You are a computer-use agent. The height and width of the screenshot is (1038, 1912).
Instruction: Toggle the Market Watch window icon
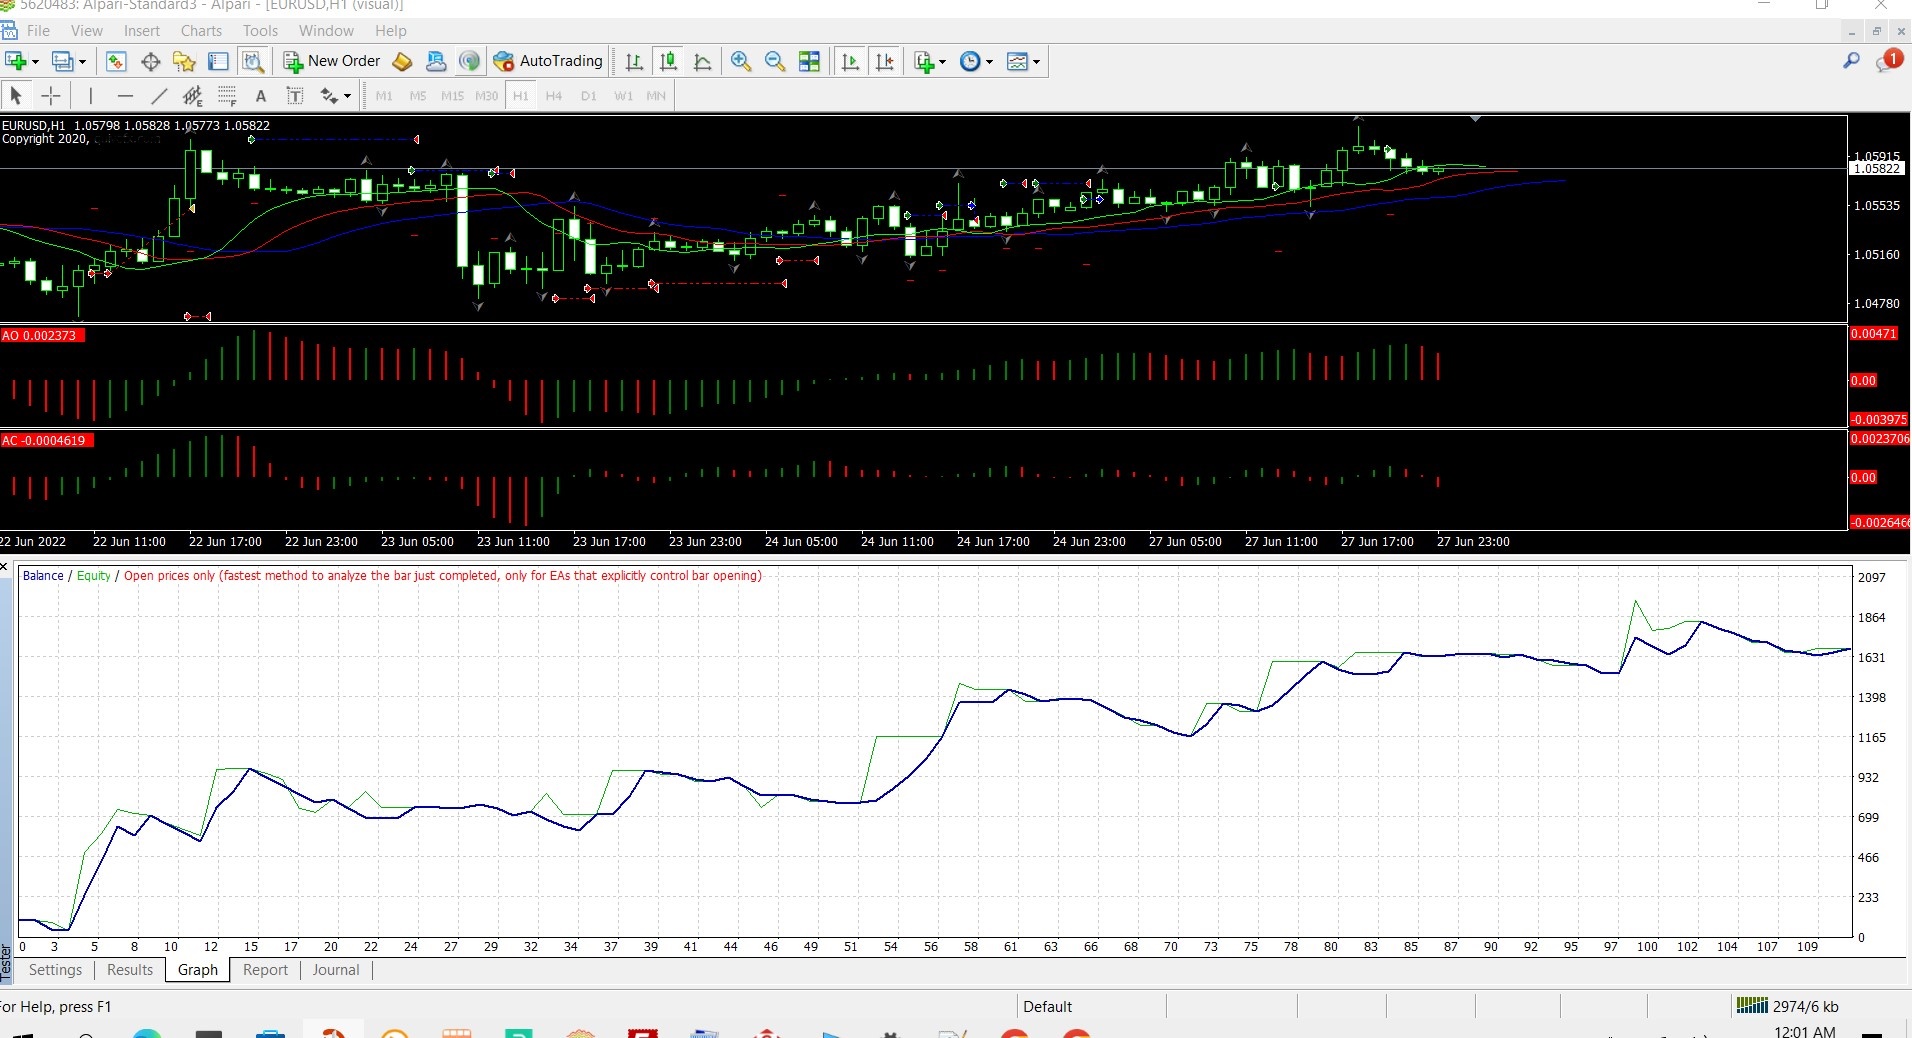(x=116, y=61)
